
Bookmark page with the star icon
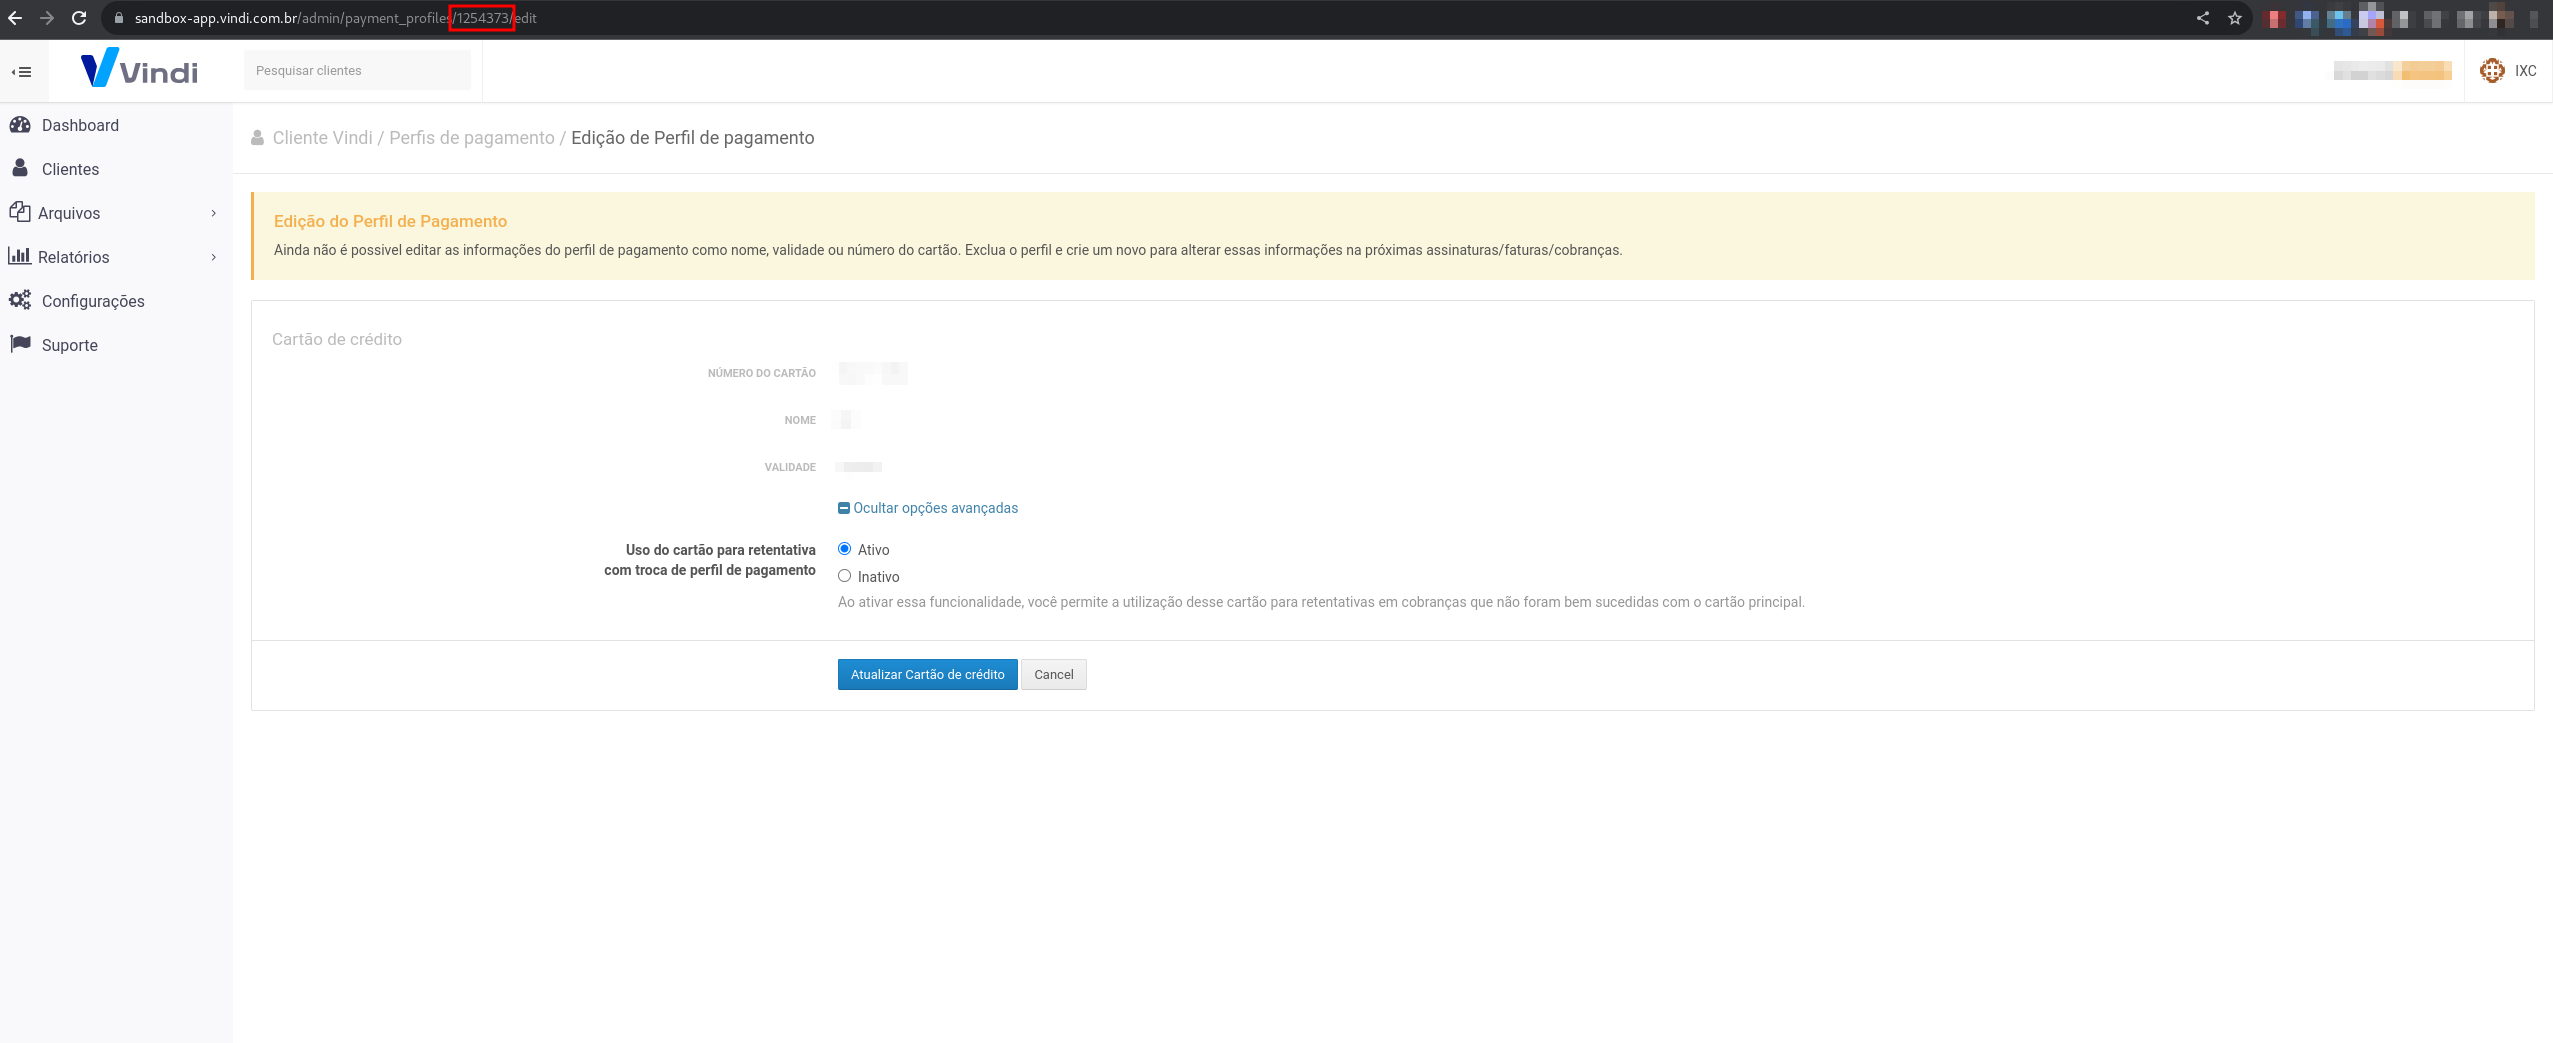click(2235, 18)
